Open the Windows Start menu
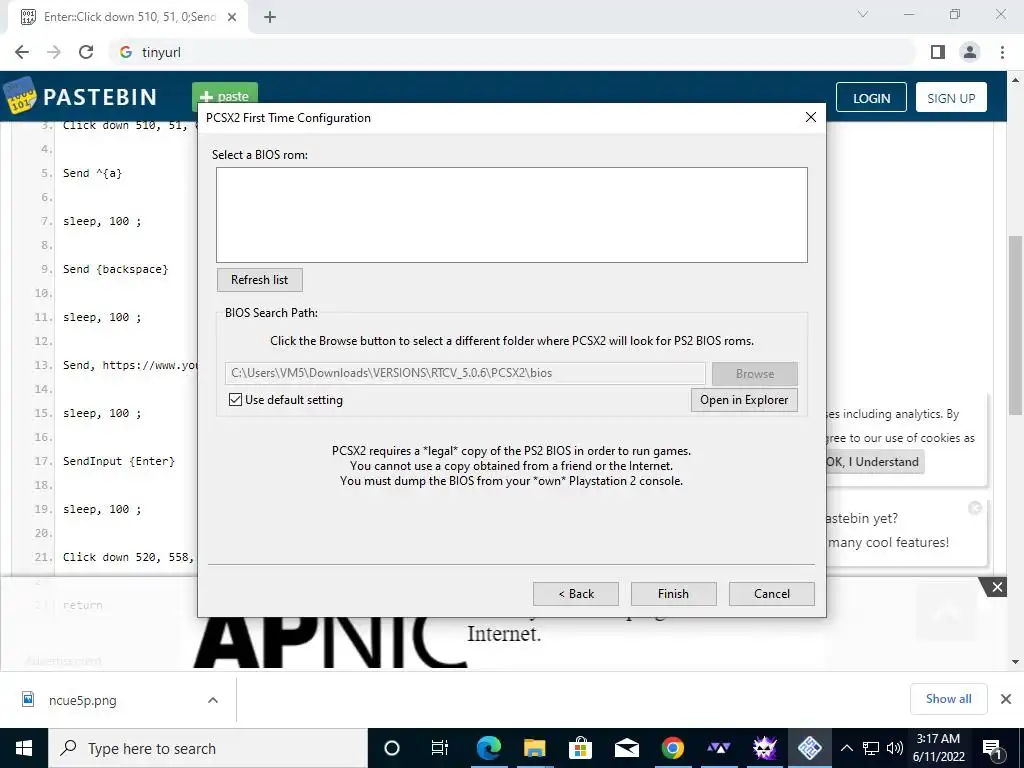Image resolution: width=1024 pixels, height=768 pixels. [24, 748]
